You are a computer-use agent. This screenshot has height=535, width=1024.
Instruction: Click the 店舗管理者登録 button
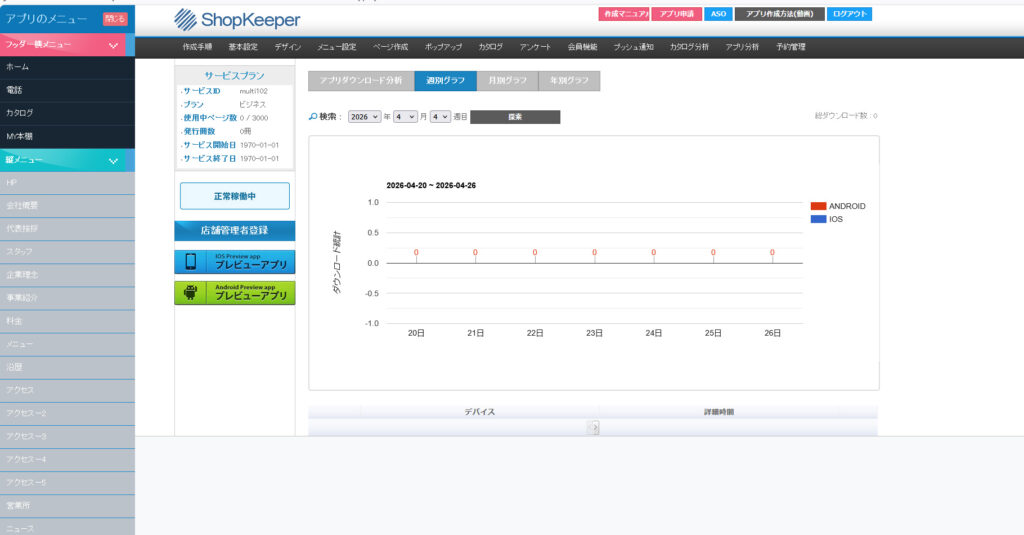click(234, 231)
